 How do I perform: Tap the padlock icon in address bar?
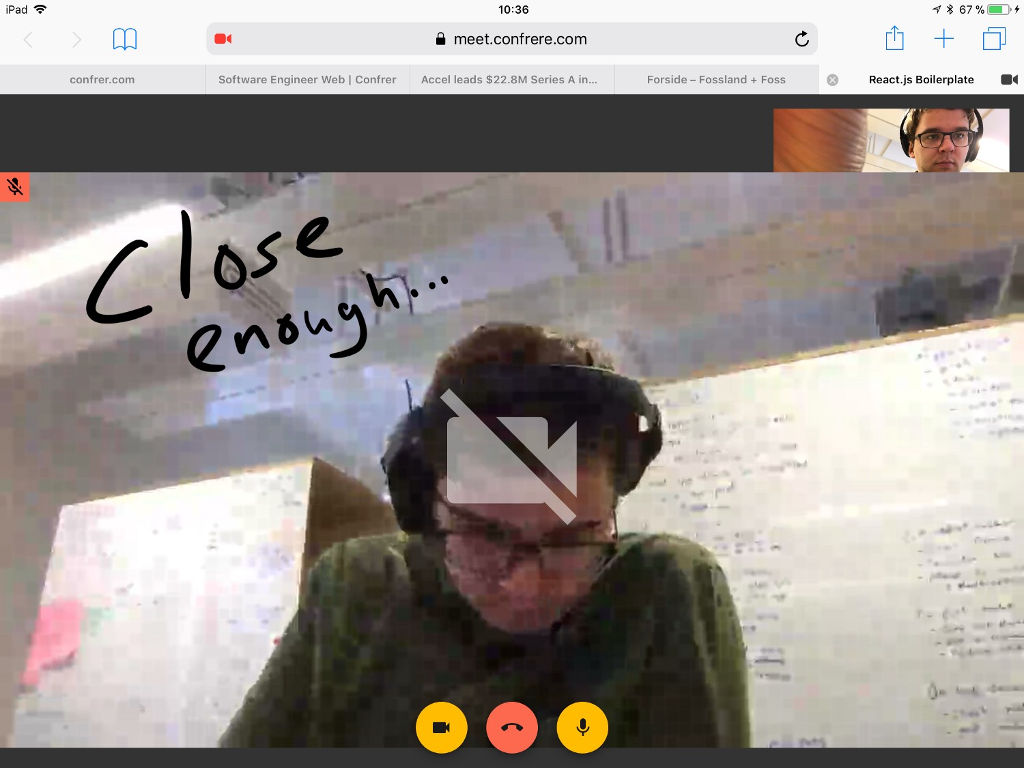point(441,39)
